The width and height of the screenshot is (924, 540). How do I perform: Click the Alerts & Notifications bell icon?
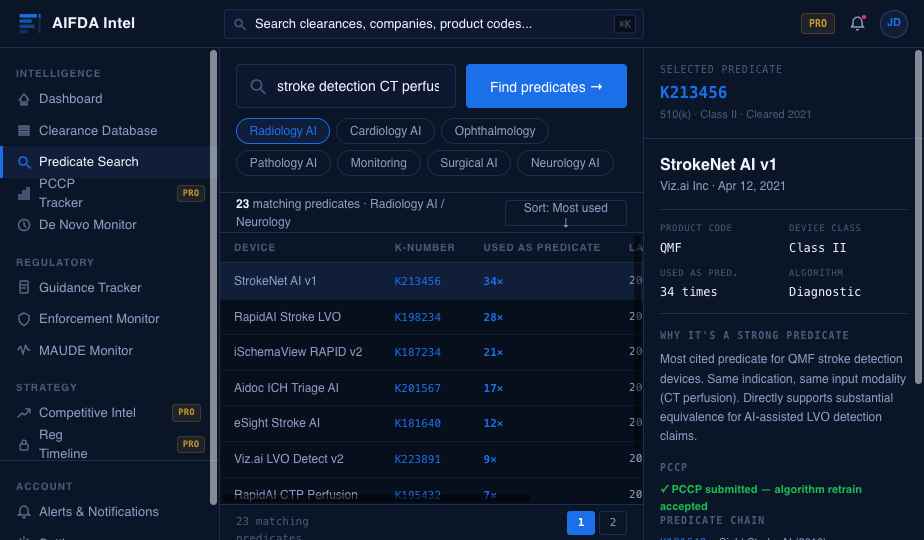[24, 512]
